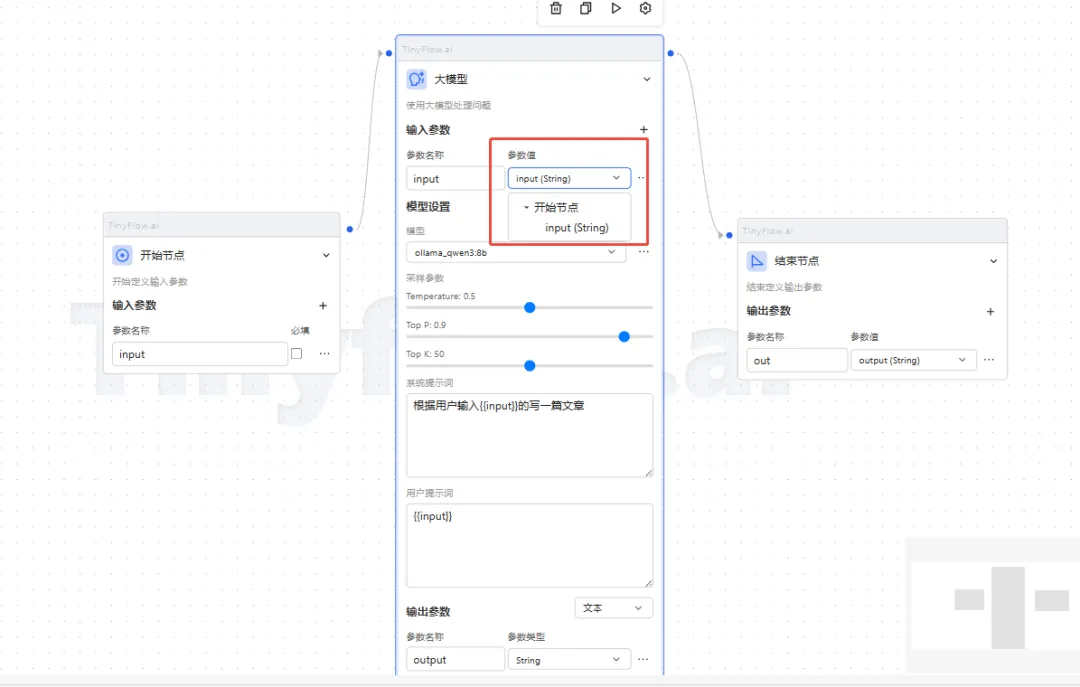1080x687 pixels.
Task: Open the ollama_qwen3:8b model dropdown
Action: tap(516, 253)
